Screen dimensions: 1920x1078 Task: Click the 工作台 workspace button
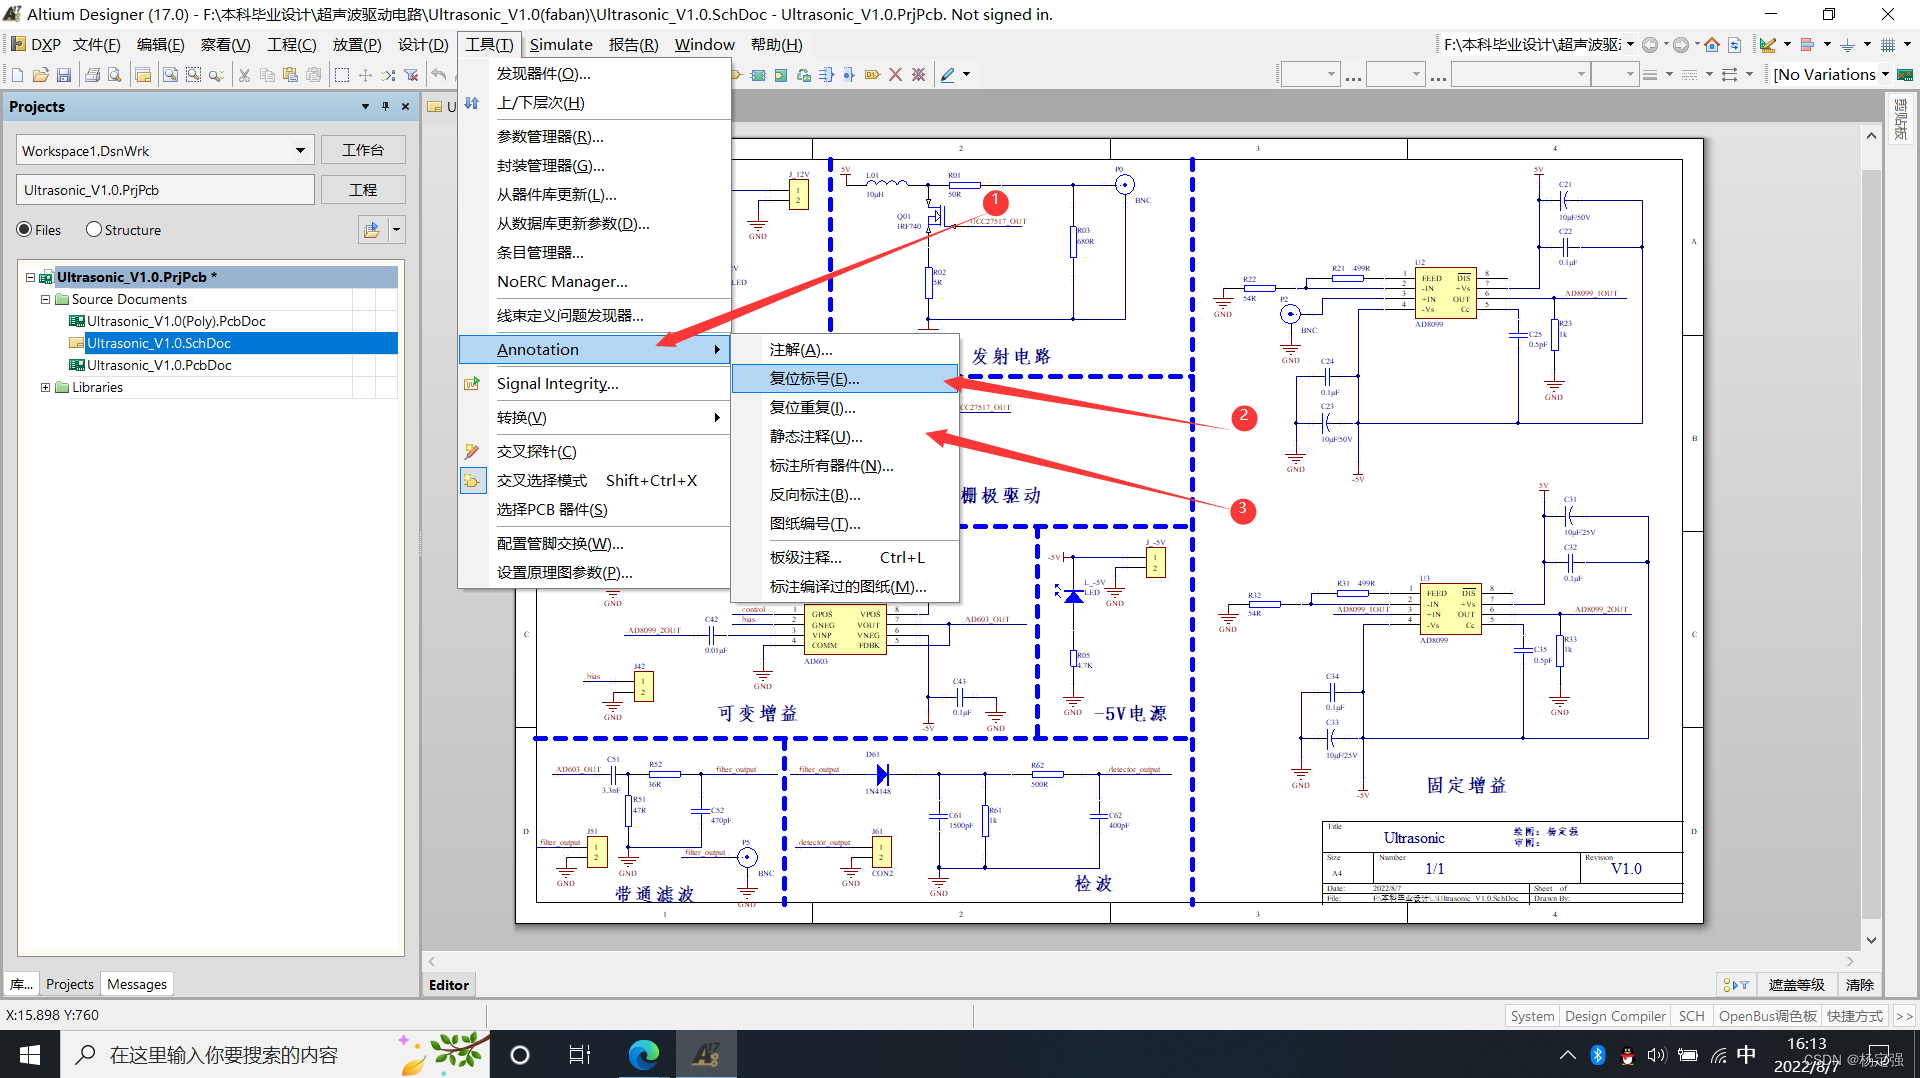click(x=362, y=150)
